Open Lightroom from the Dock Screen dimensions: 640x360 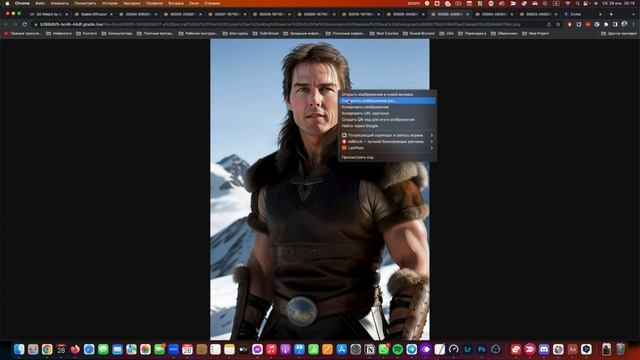468,349
